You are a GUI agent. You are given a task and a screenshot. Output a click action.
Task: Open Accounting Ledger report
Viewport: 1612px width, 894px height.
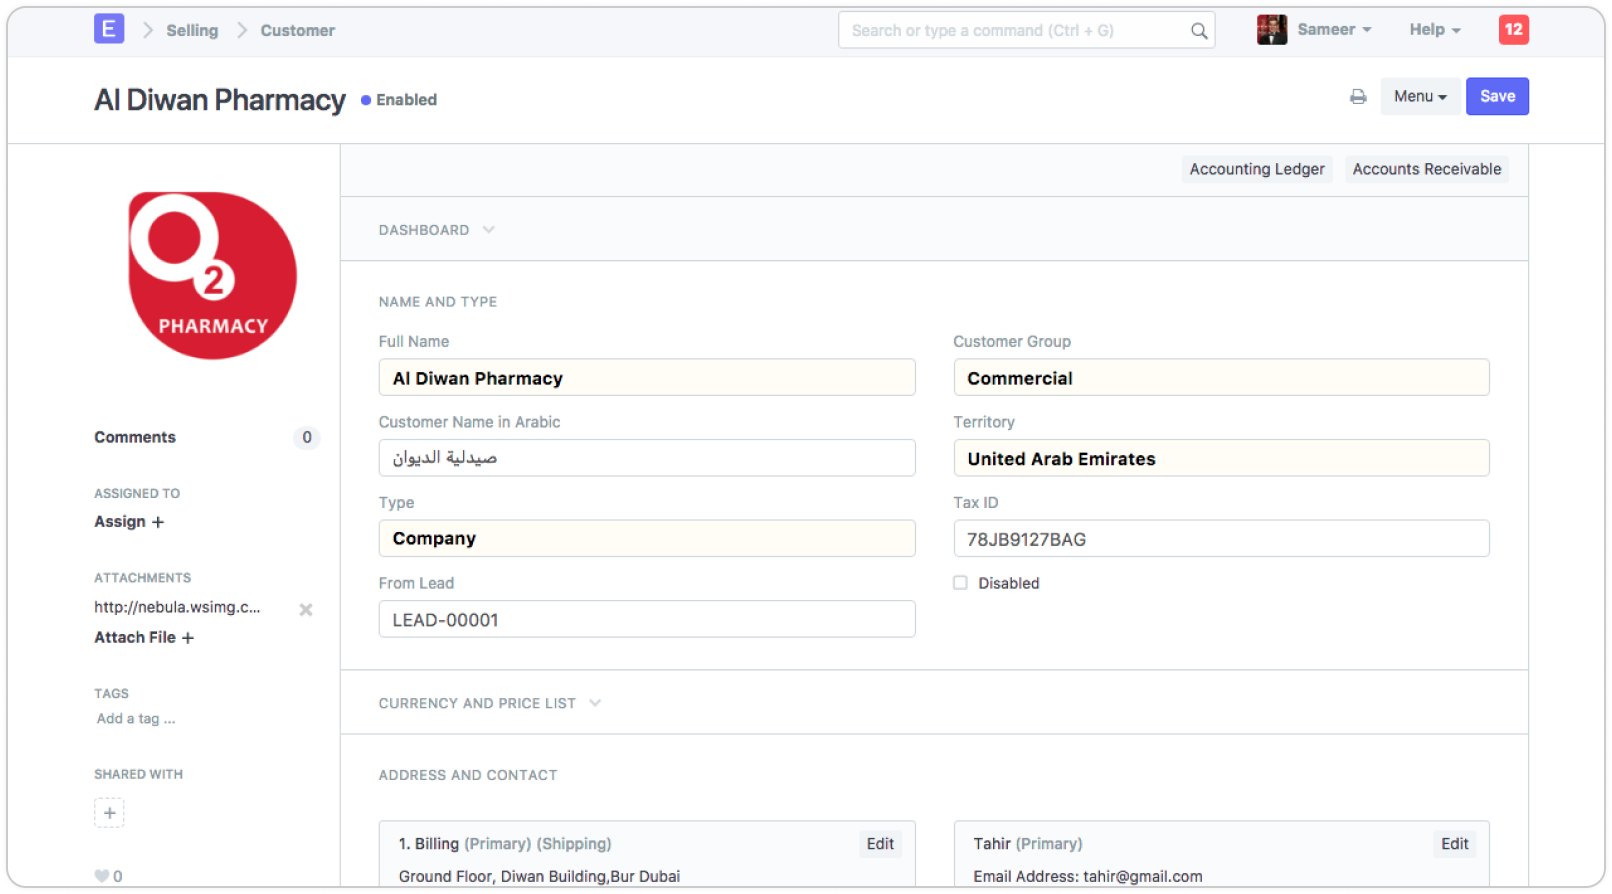[1257, 170]
